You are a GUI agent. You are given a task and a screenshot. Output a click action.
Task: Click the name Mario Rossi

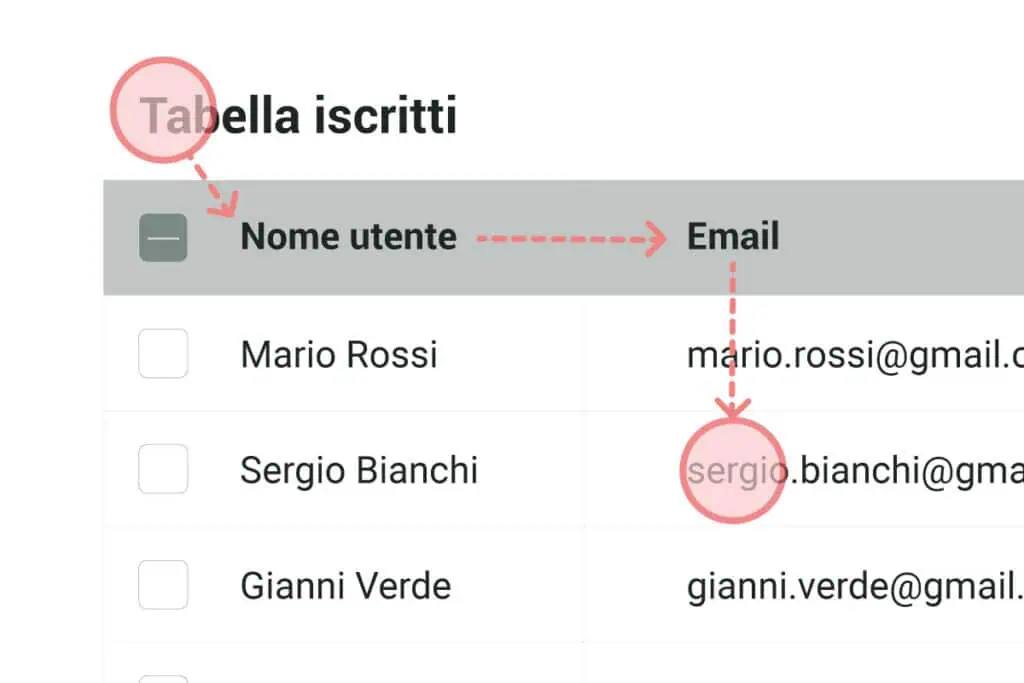[339, 354]
